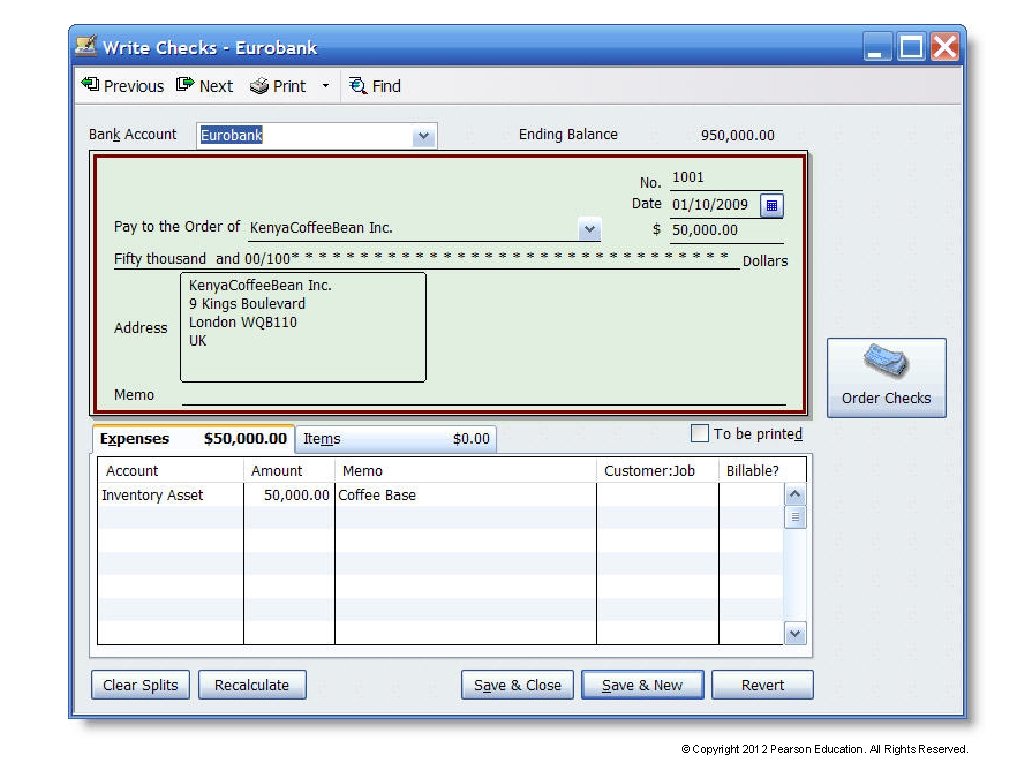Go to the Previous check
This screenshot has height=768, width=1024.
(123, 86)
